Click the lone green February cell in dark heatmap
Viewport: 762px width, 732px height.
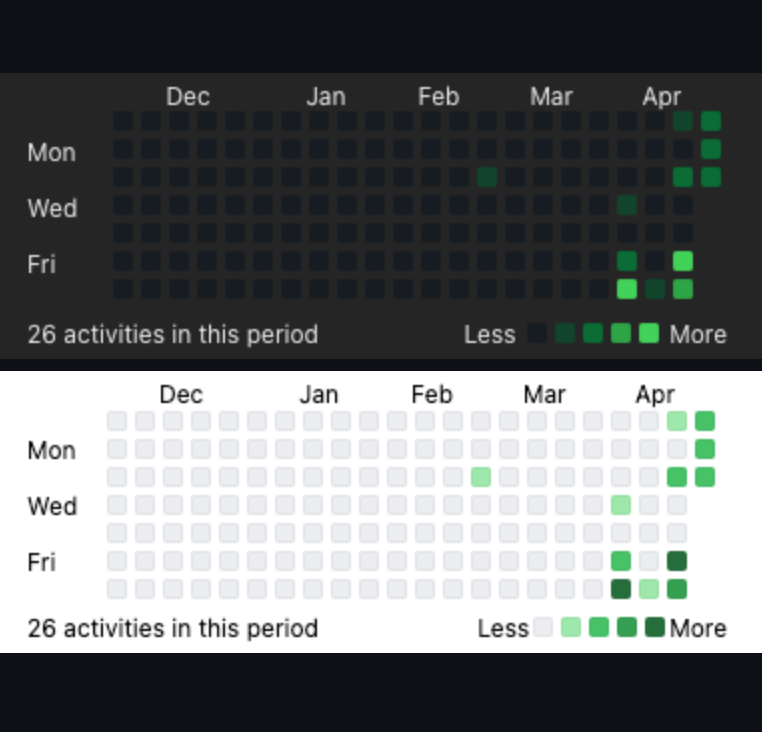(487, 177)
